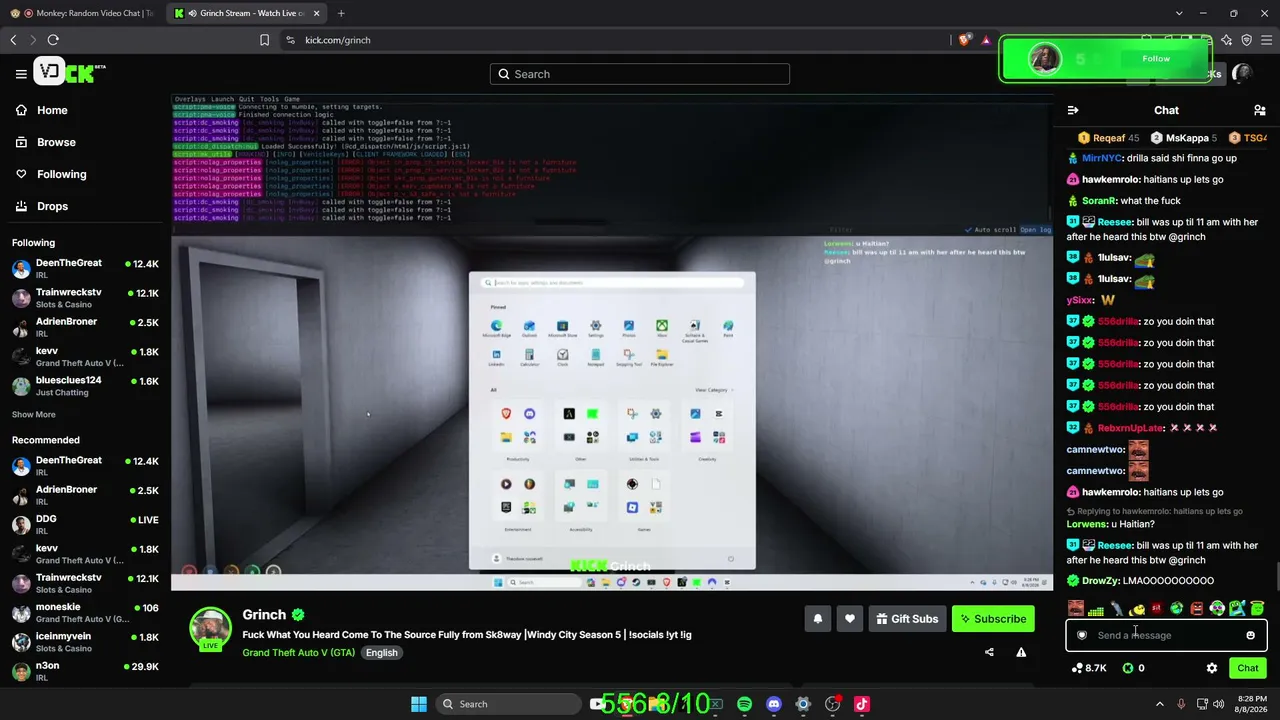This screenshot has width=1280, height=720.
Task: Open DDG recommended live channel
Action: (85, 525)
